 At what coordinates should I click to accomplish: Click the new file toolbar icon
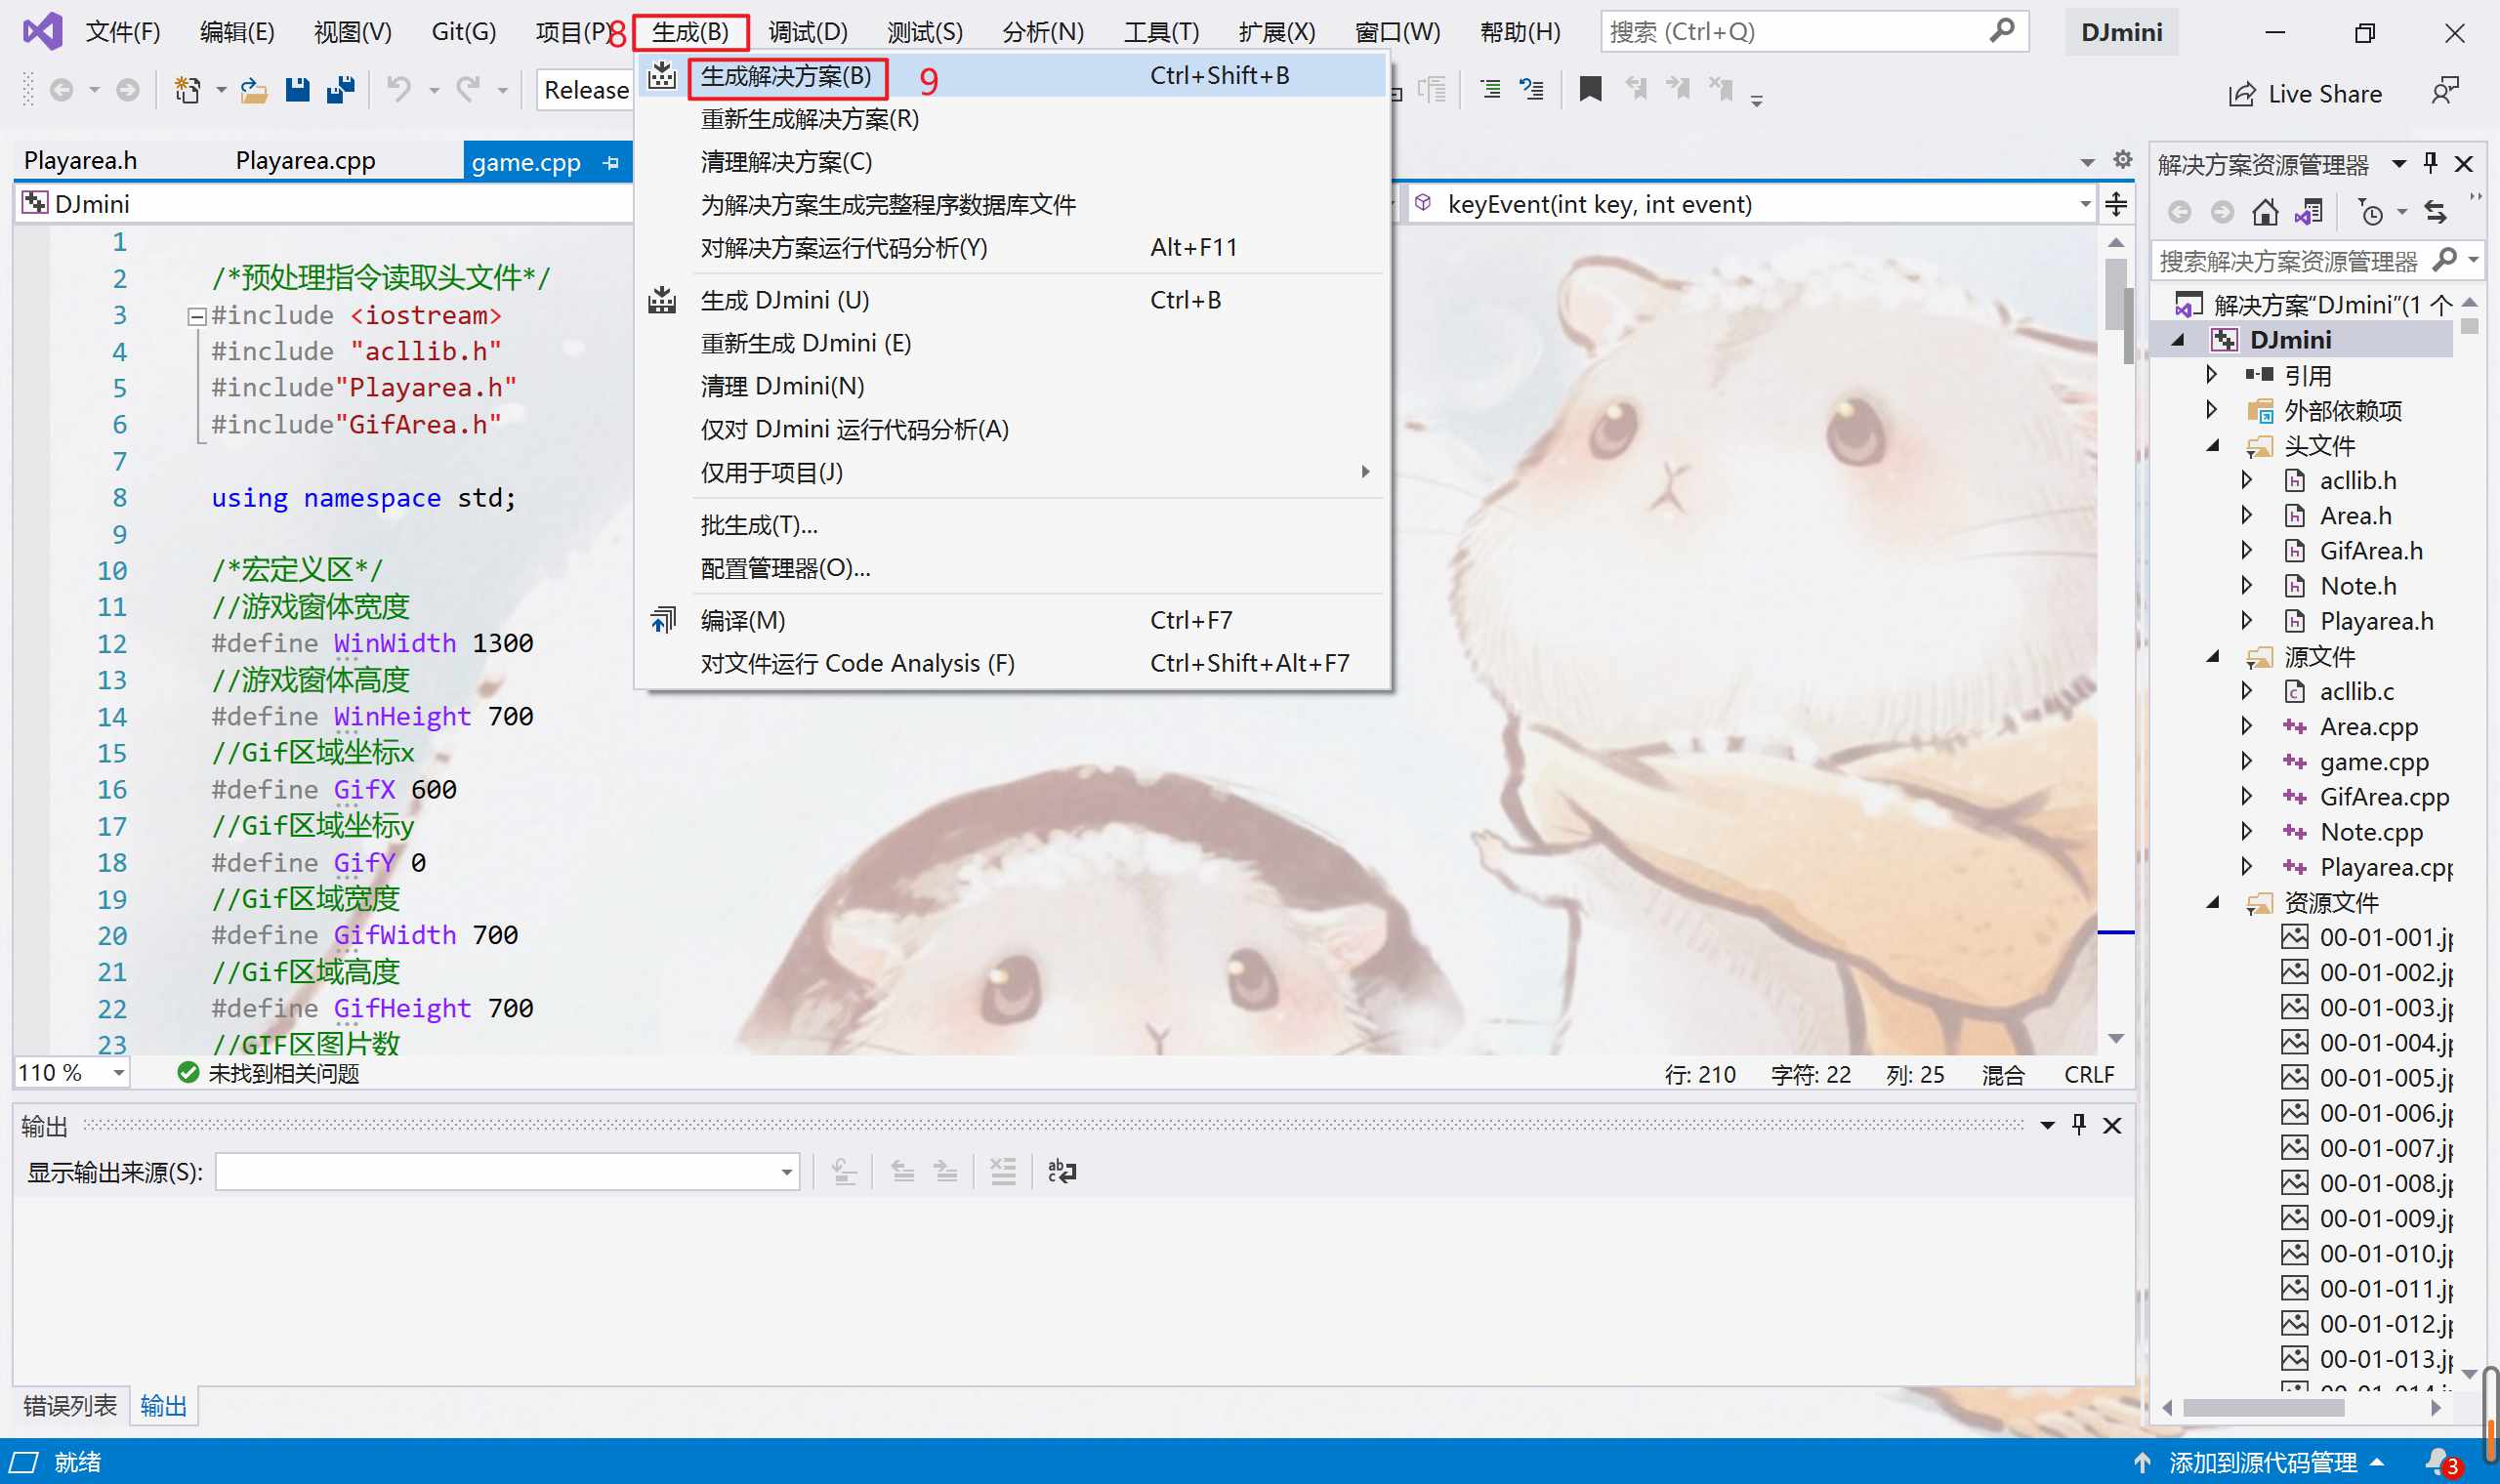(x=187, y=90)
